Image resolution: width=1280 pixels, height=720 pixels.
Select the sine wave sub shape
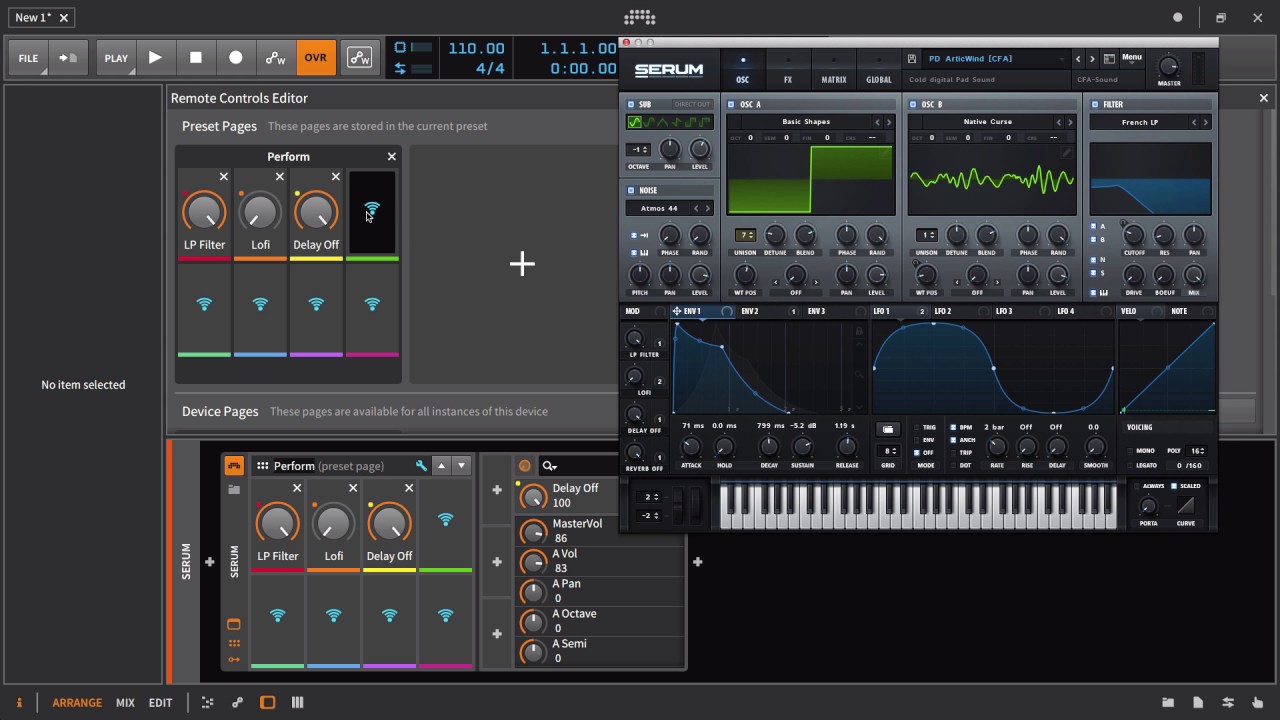(x=634, y=122)
